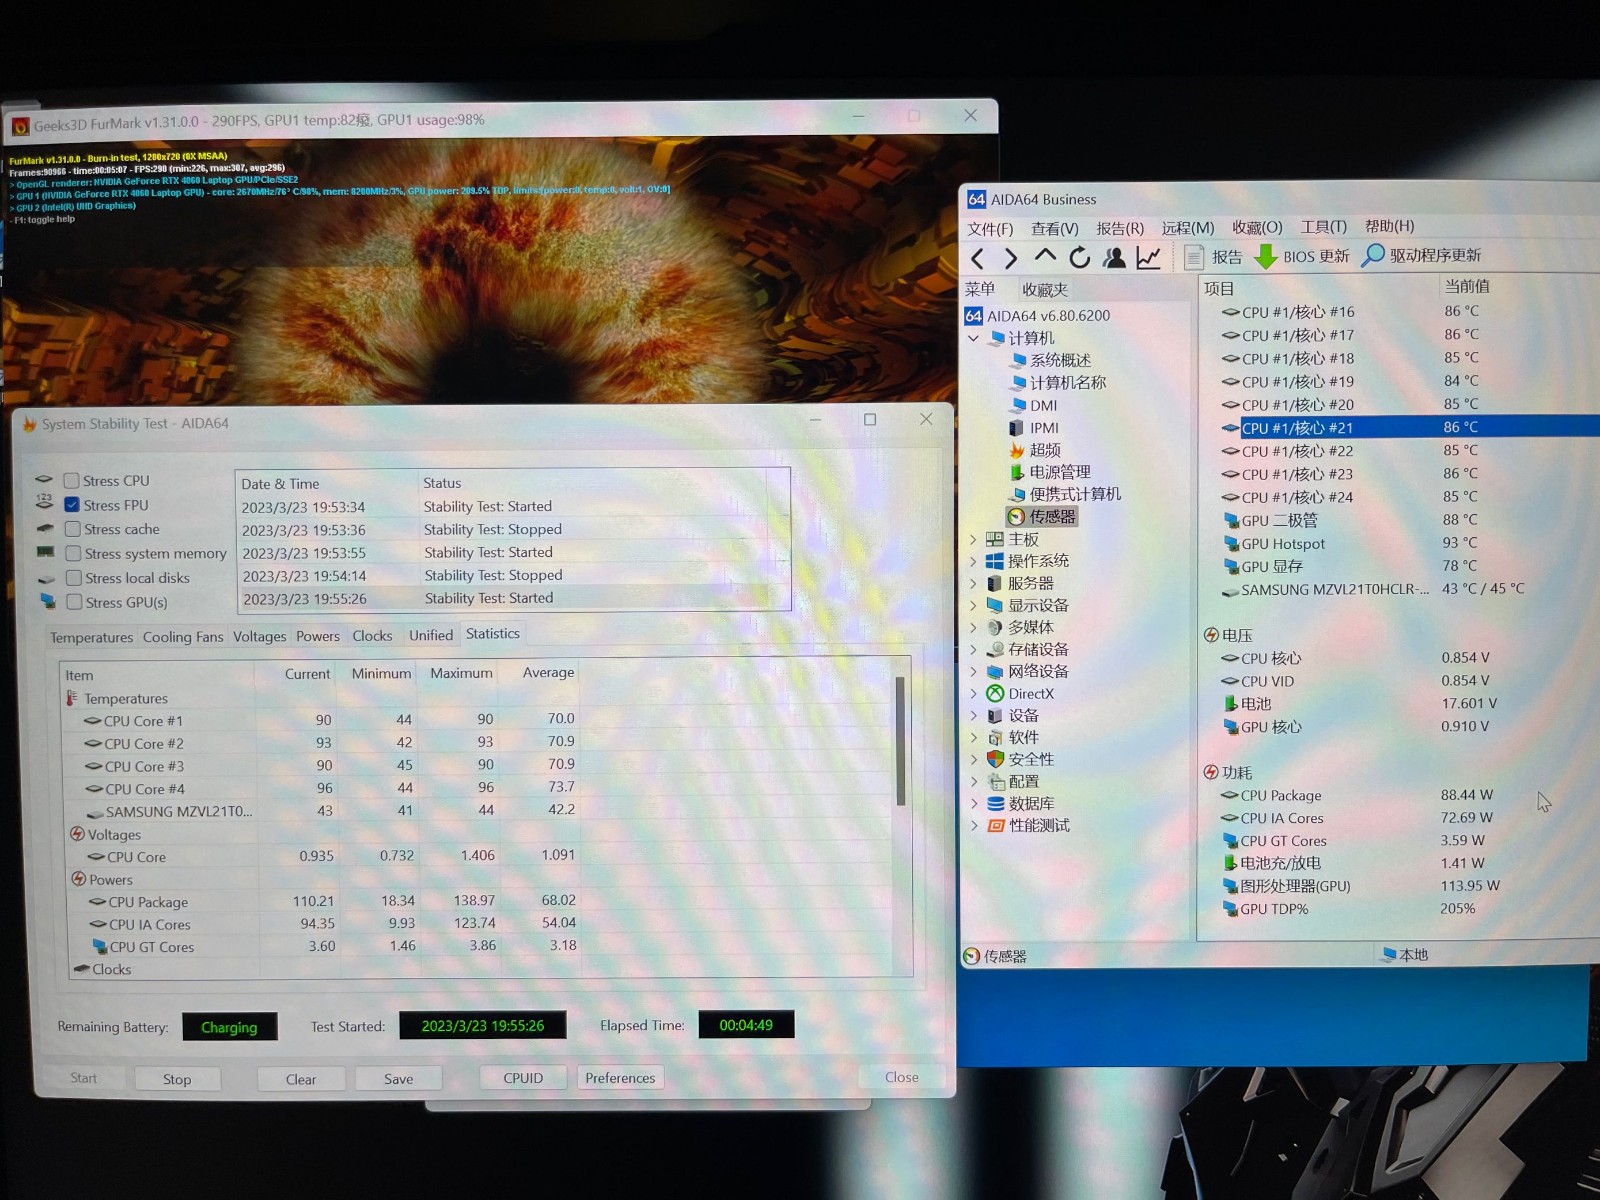1600x1200 pixels.
Task: Enable the Stress cache checkbox
Action: tap(72, 529)
